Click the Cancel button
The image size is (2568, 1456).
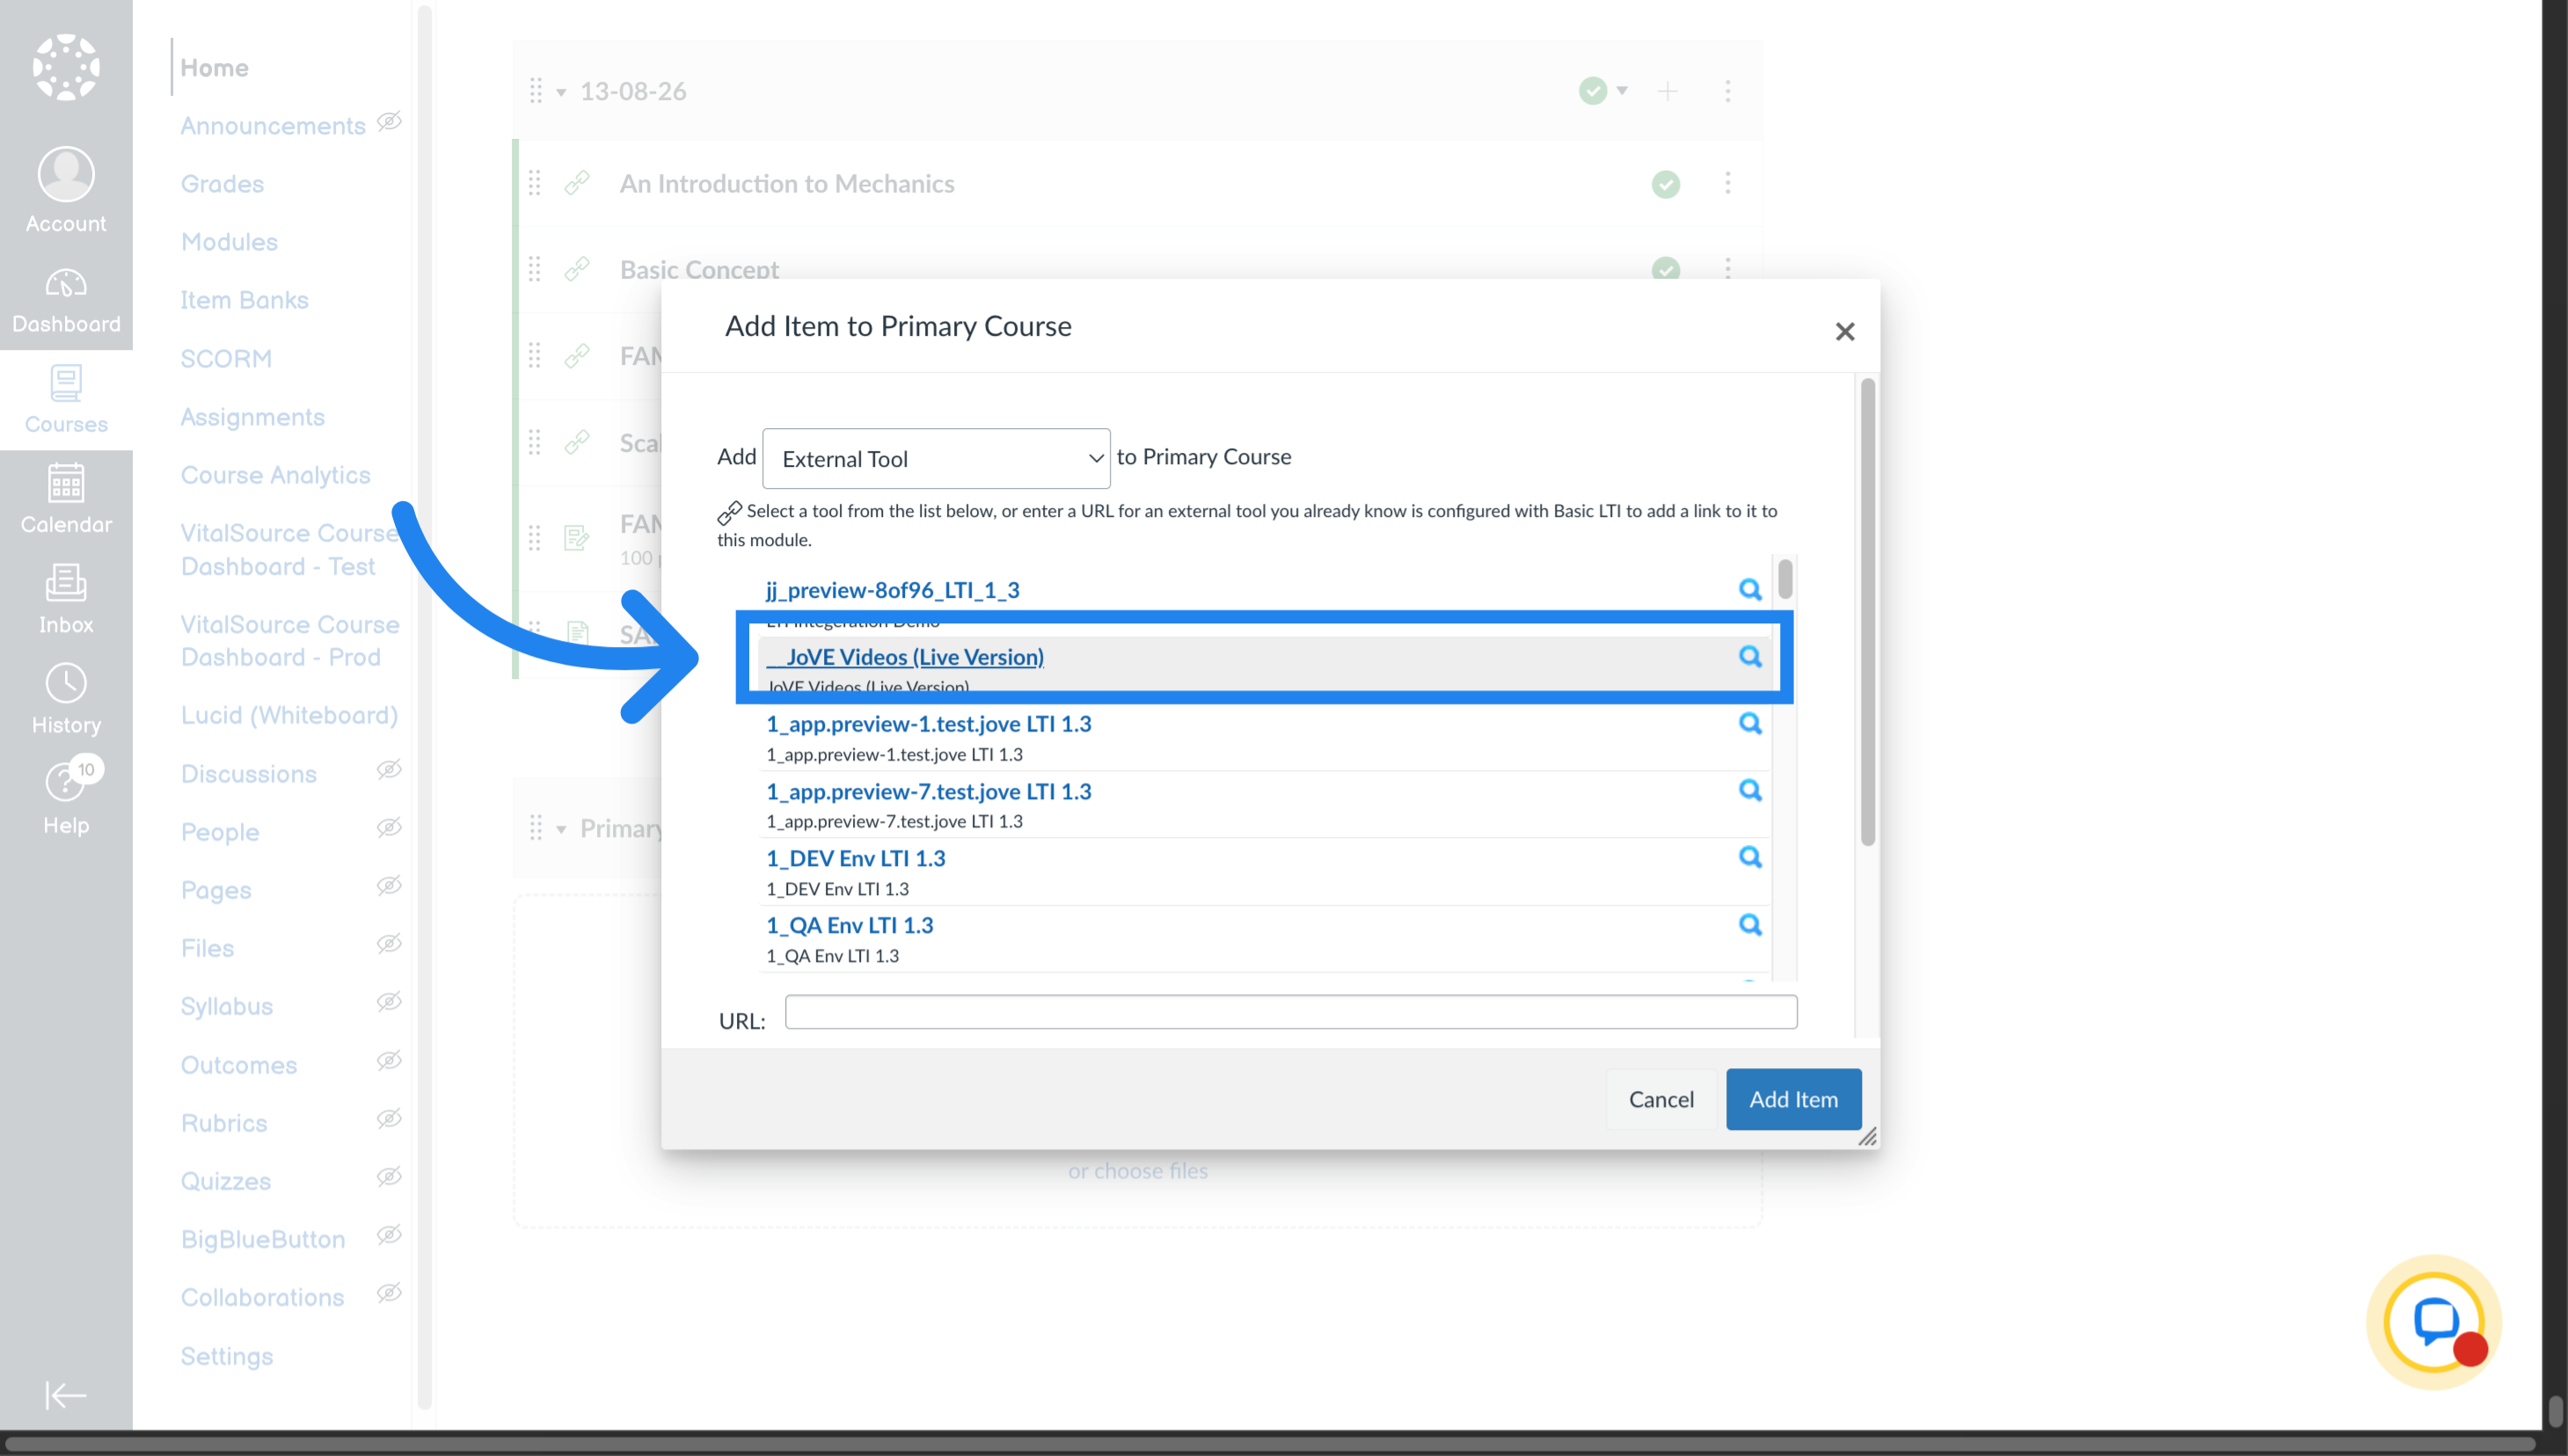tap(1661, 1099)
